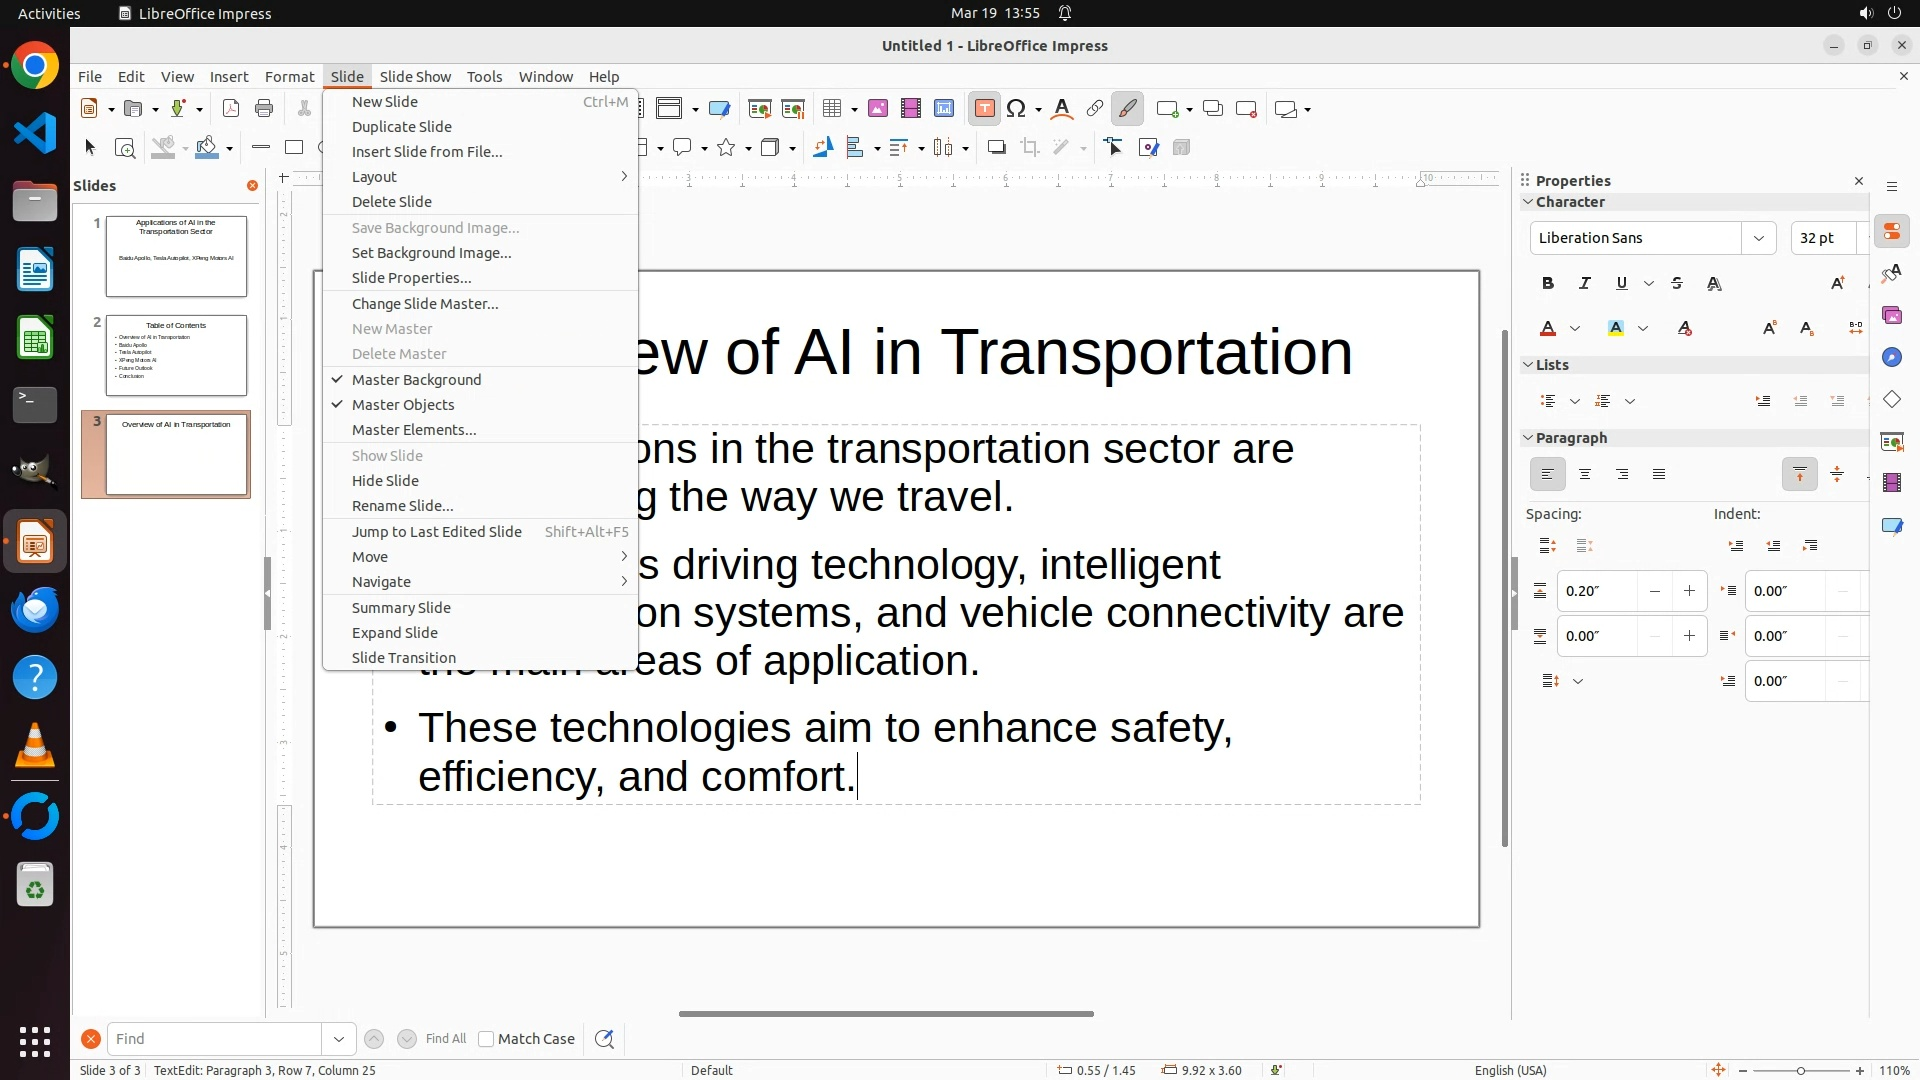Select the center paragraph alignment icon

1585,475
